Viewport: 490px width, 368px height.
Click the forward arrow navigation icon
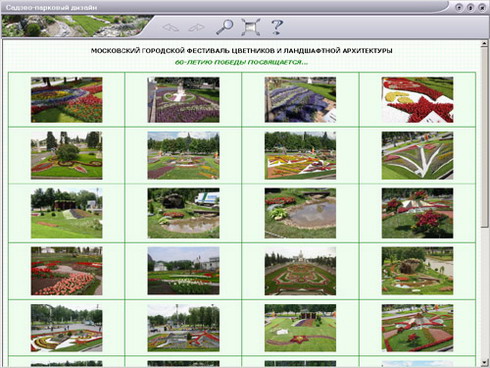[196, 27]
